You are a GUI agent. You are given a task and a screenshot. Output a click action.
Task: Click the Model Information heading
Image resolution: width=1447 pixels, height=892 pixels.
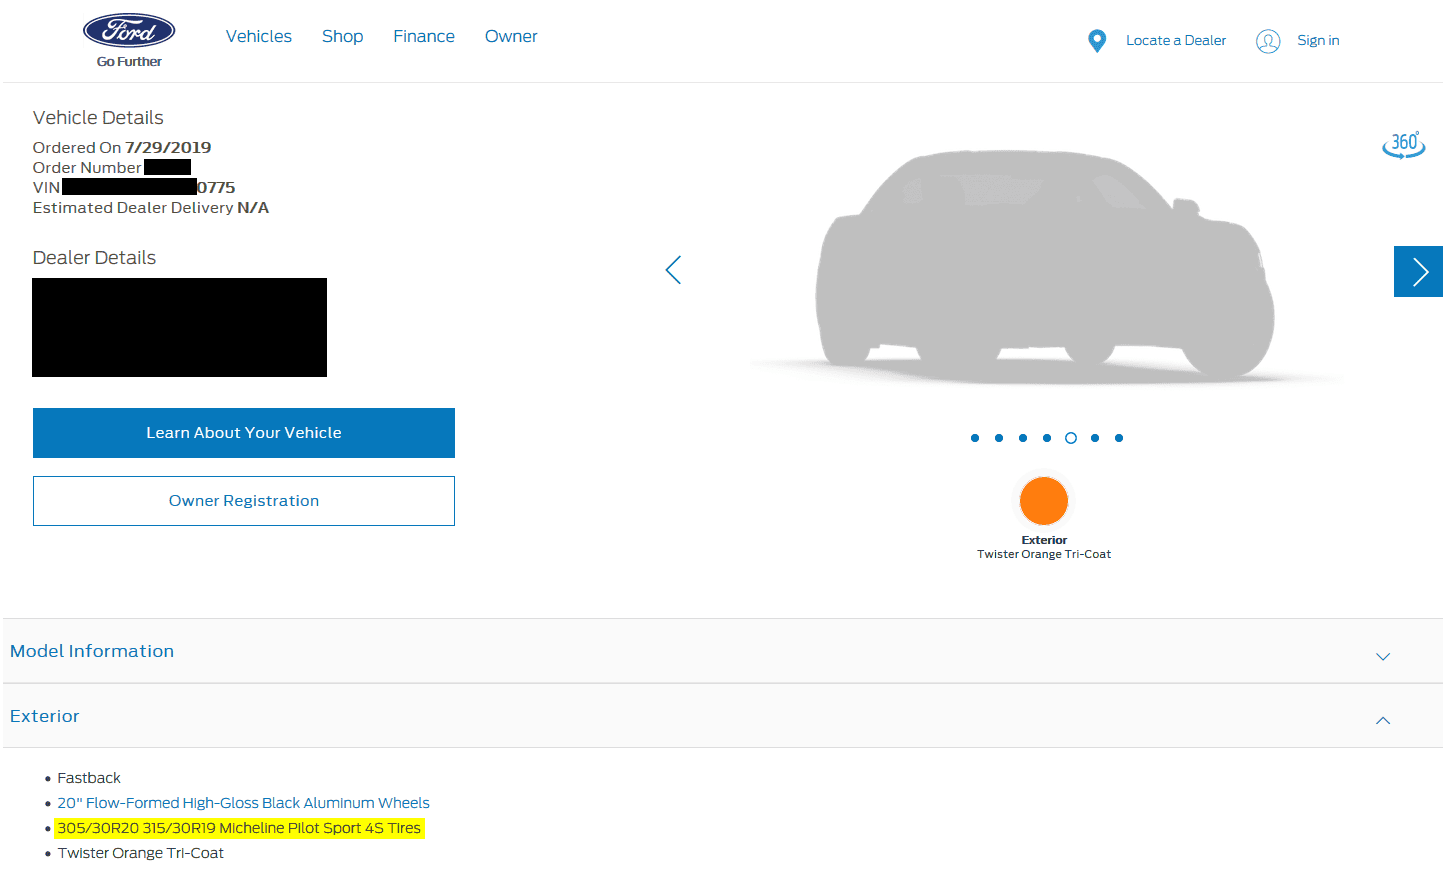[92, 651]
